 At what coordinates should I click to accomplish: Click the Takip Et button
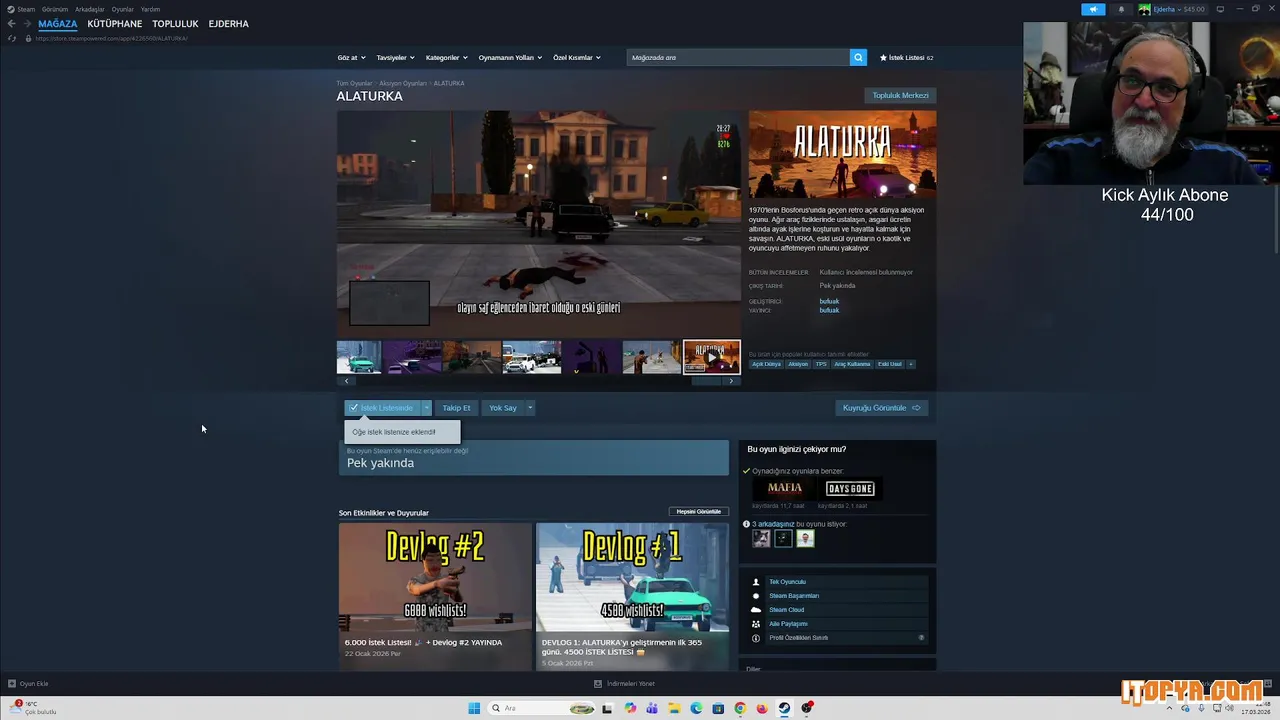pos(456,408)
